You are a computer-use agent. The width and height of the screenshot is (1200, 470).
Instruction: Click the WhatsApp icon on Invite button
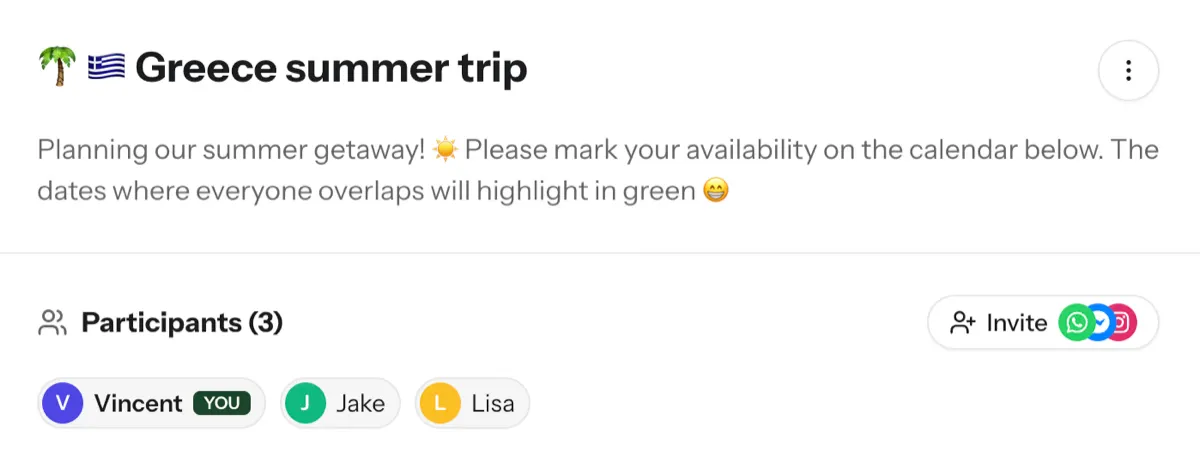click(1076, 323)
